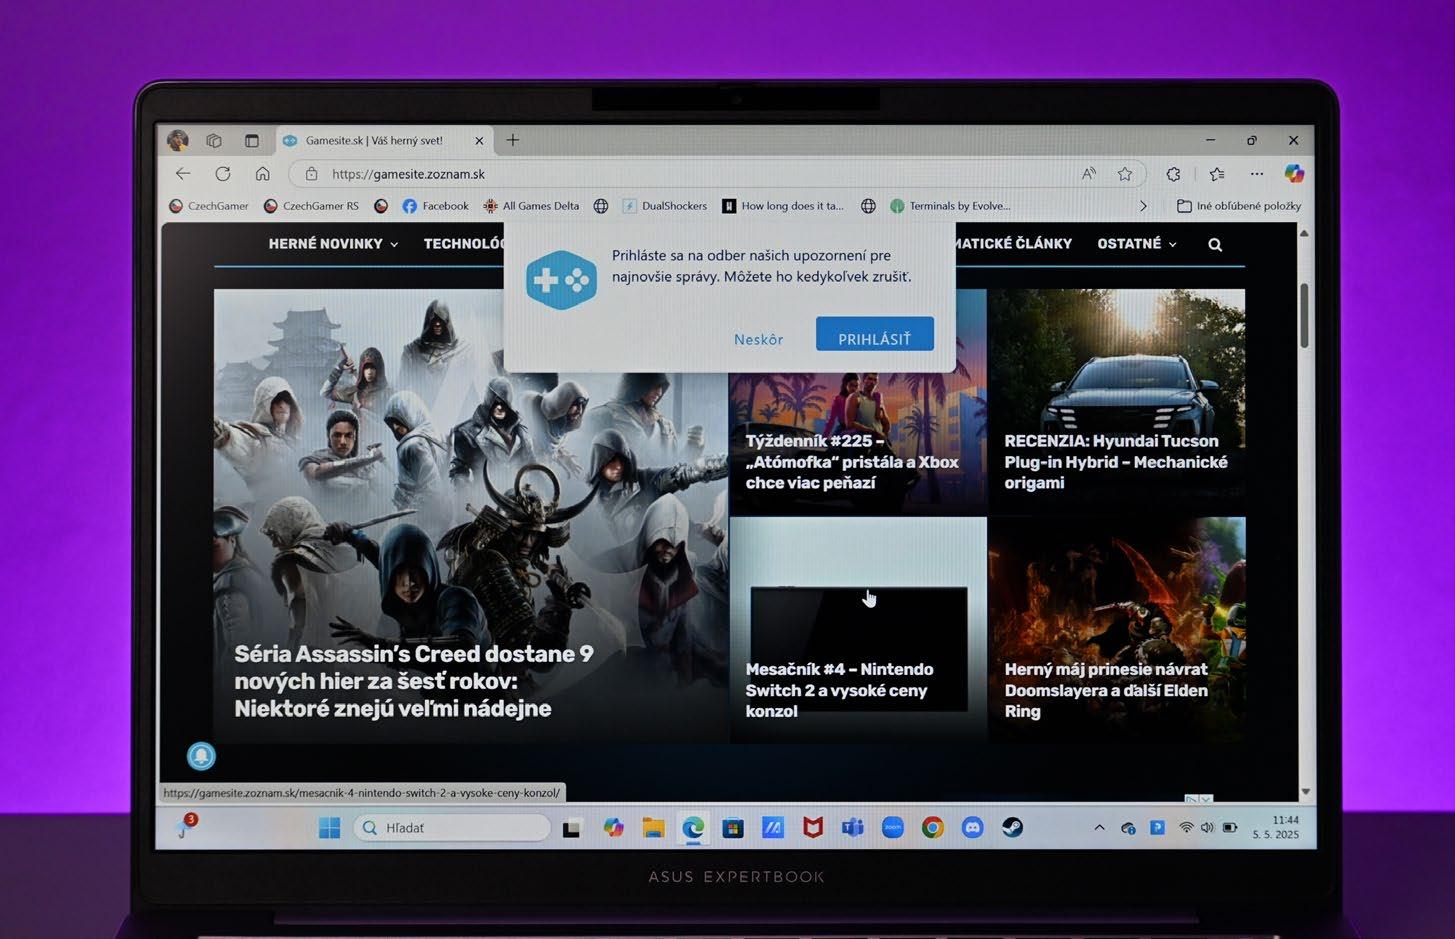Expand the HERNÉ NOVINKY menu

tap(333, 244)
